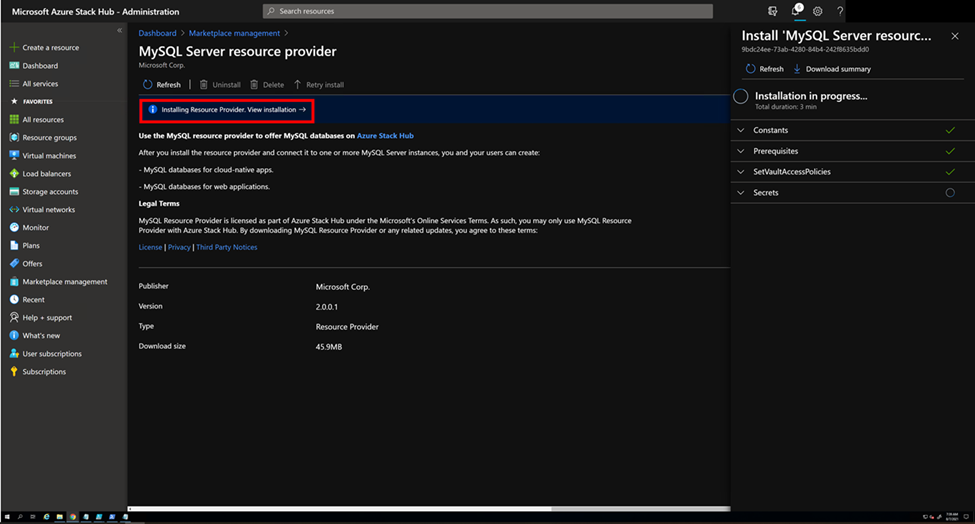Image resolution: width=975 pixels, height=524 pixels.
Task: Select Create a resource
Action: [x=50, y=48]
